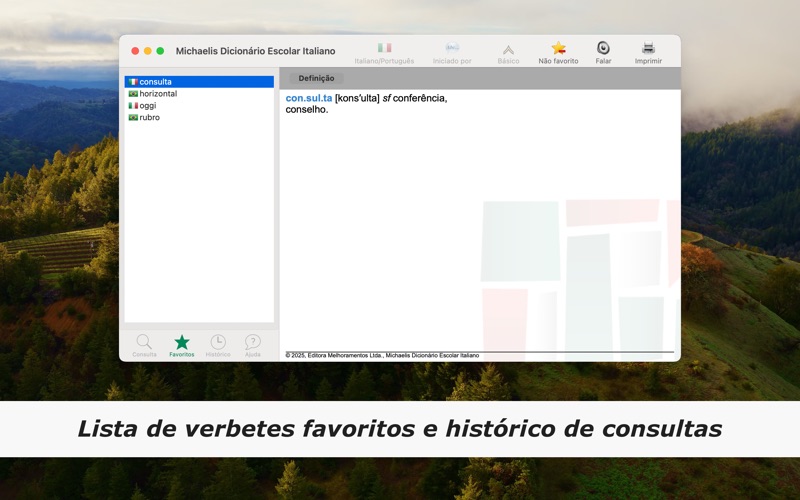
Task: Click the con.sul.ta headword in the definition
Action: tap(309, 98)
